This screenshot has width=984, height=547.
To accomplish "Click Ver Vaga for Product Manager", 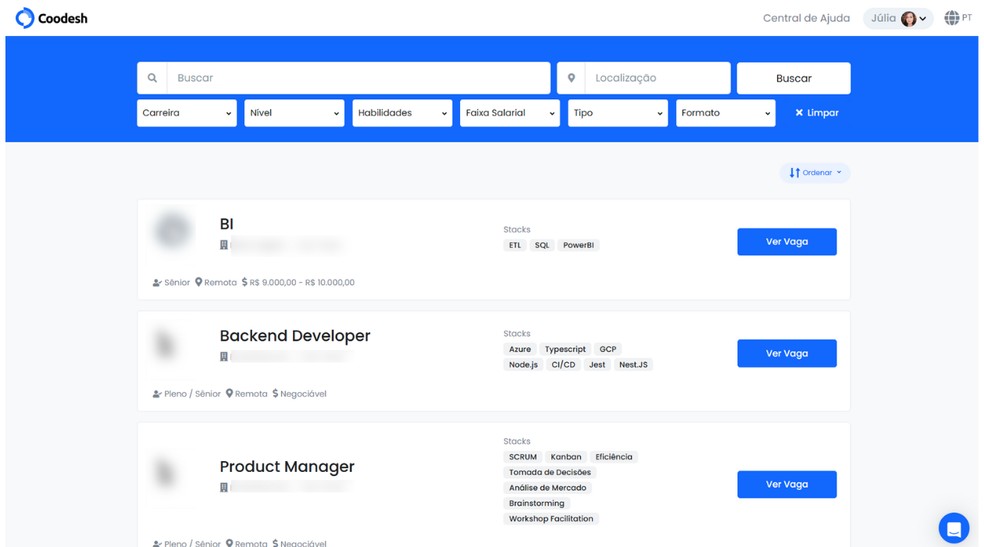I will coord(786,484).
